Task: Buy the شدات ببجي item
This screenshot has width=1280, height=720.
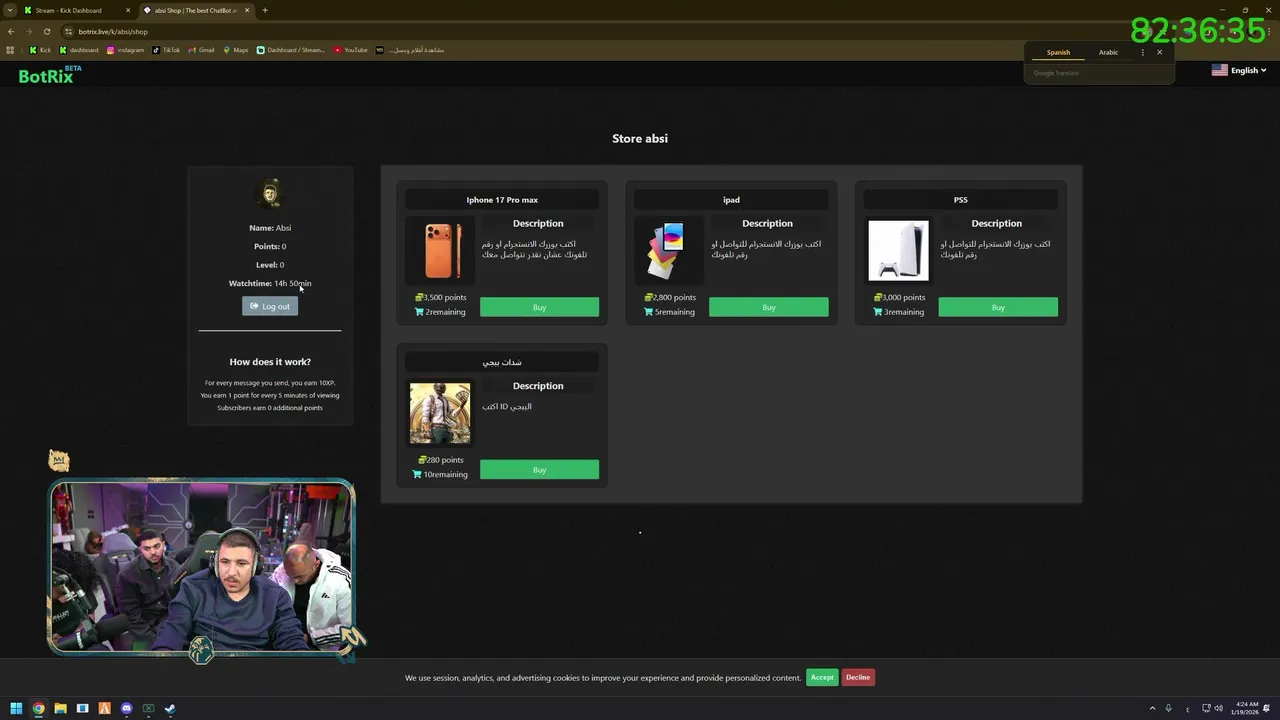Action: 539,469
